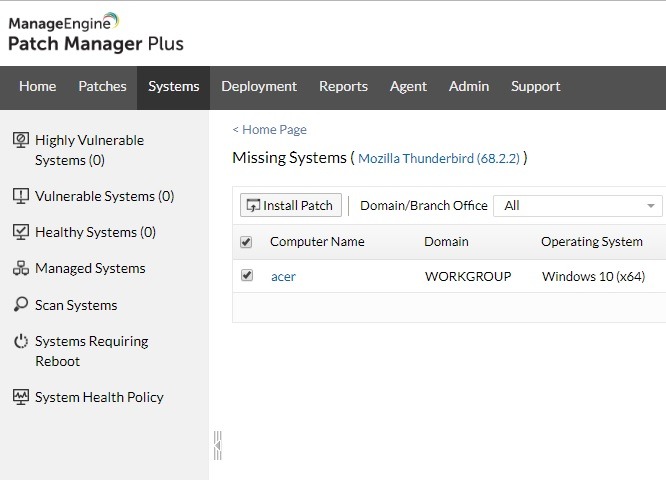This screenshot has width=666, height=480.
Task: Click the Install Patch button
Action: click(x=290, y=206)
